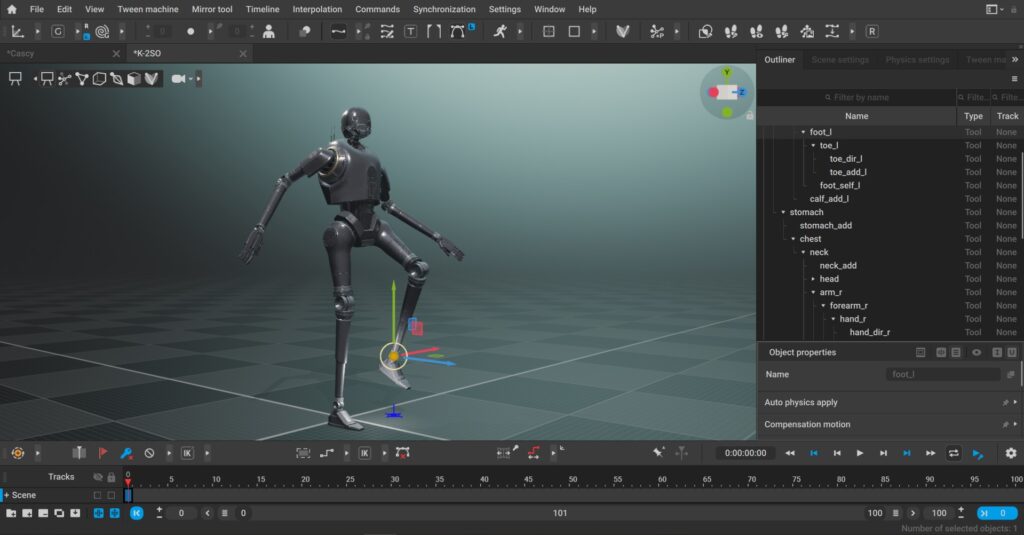
Task: Click the orange AutoPosing icon at timeline left
Action: coord(18,453)
